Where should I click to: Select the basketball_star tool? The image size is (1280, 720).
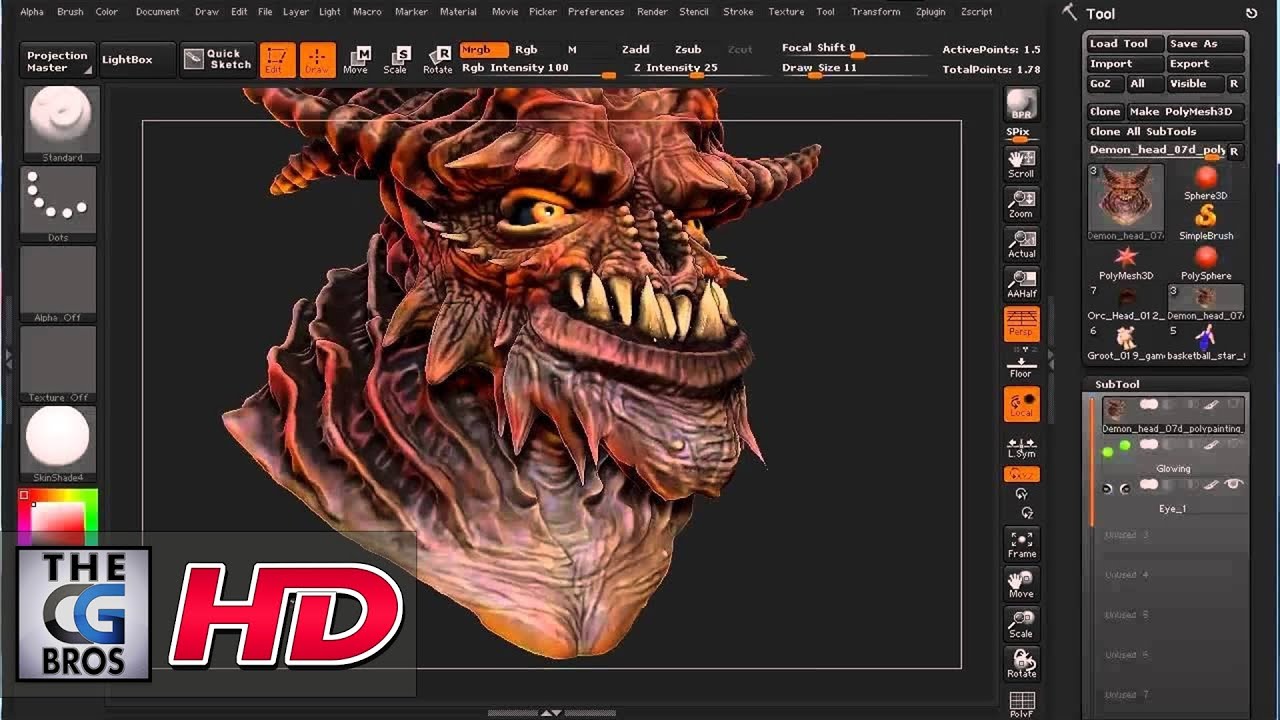coord(1206,344)
